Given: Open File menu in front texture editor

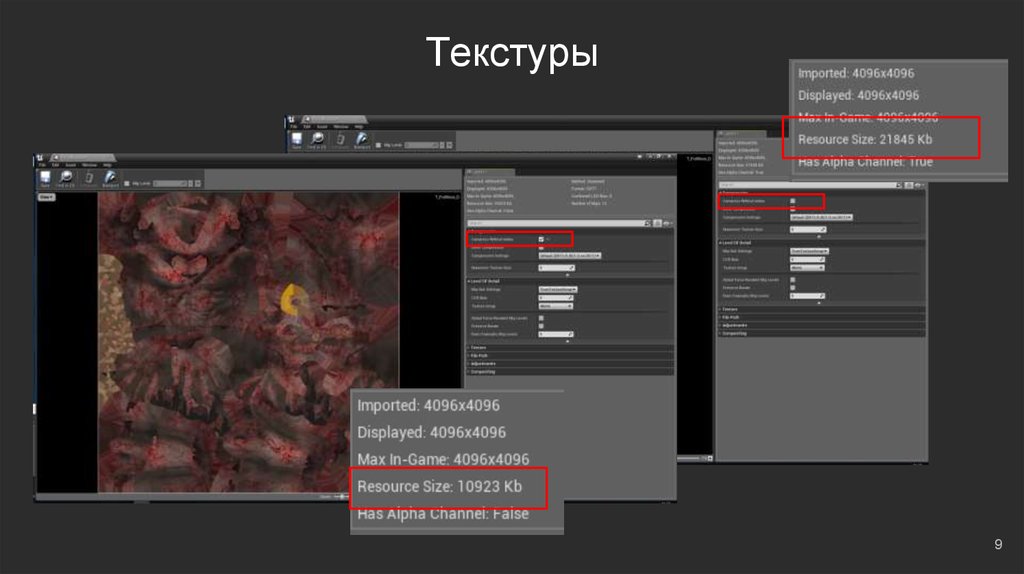Looking at the screenshot, I should click(40, 165).
